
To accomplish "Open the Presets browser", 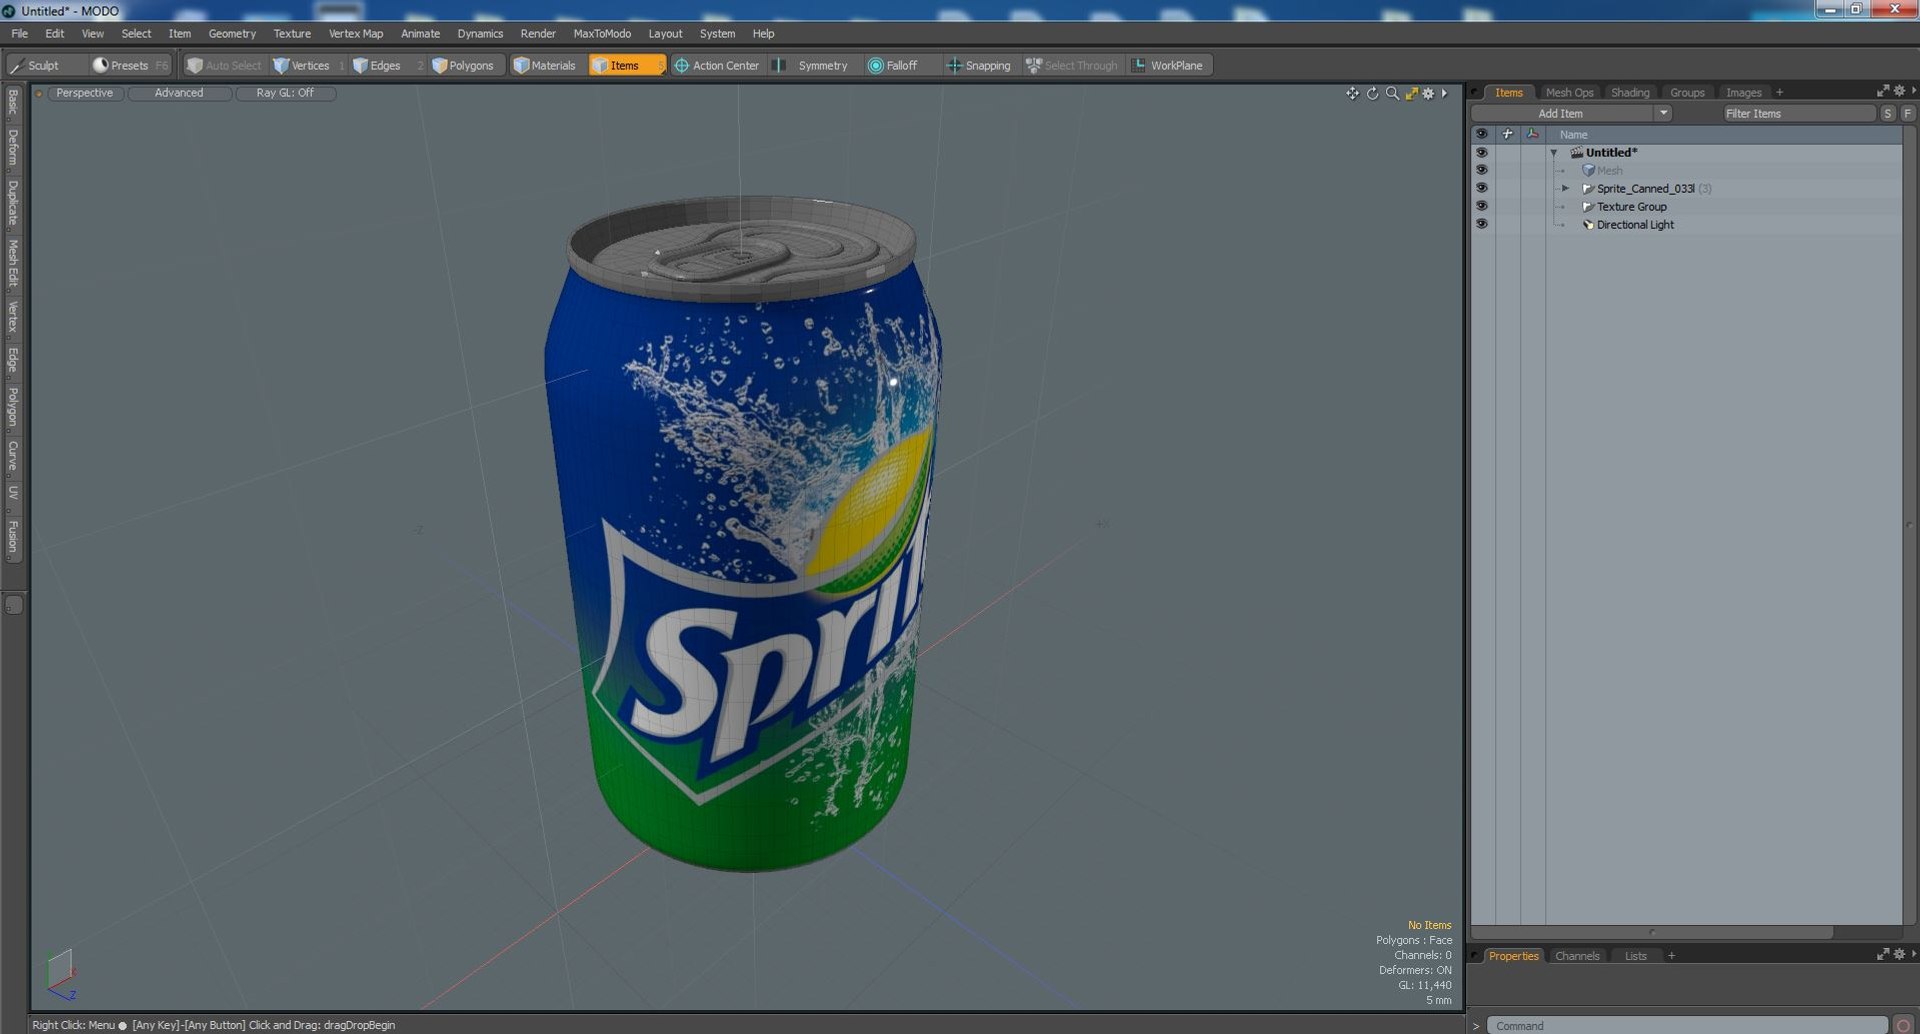I will tap(130, 65).
